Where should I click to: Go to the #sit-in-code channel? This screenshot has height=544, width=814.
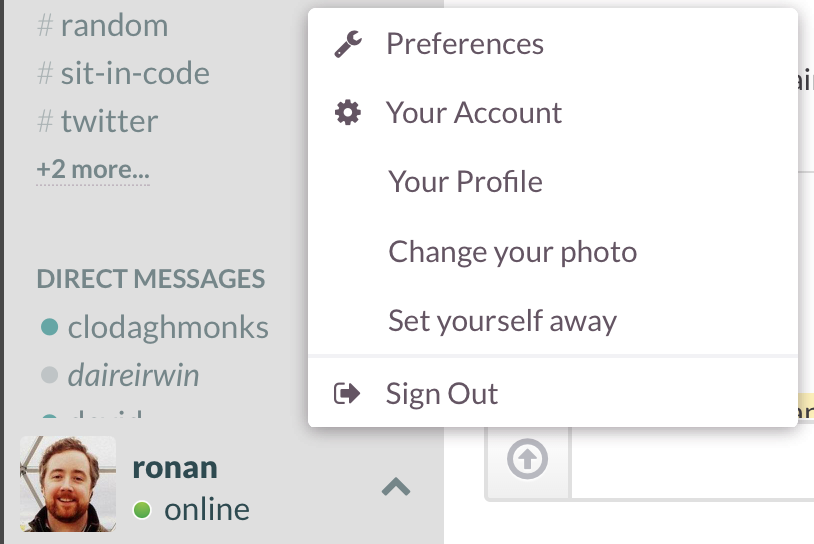pyautogui.click(x=134, y=73)
